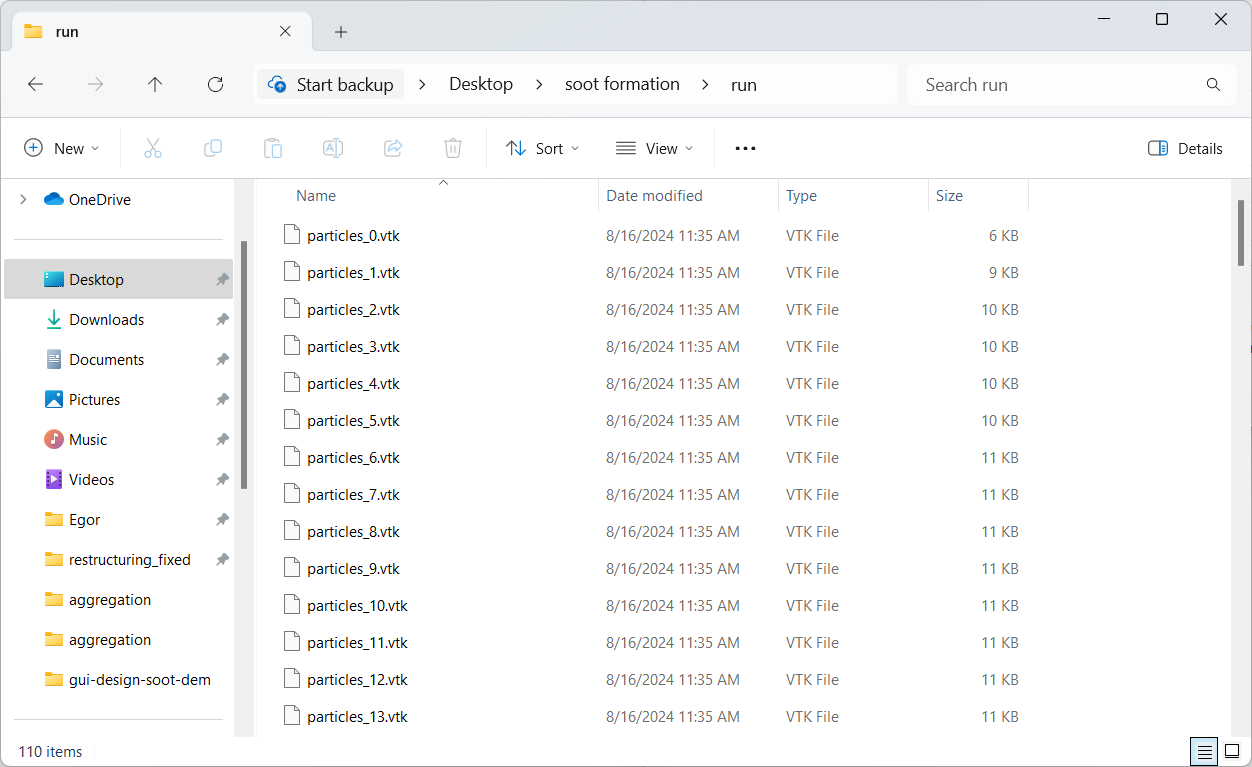Click the Videos icon in sidebar
Screen dimensions: 1252x767
click(54, 479)
